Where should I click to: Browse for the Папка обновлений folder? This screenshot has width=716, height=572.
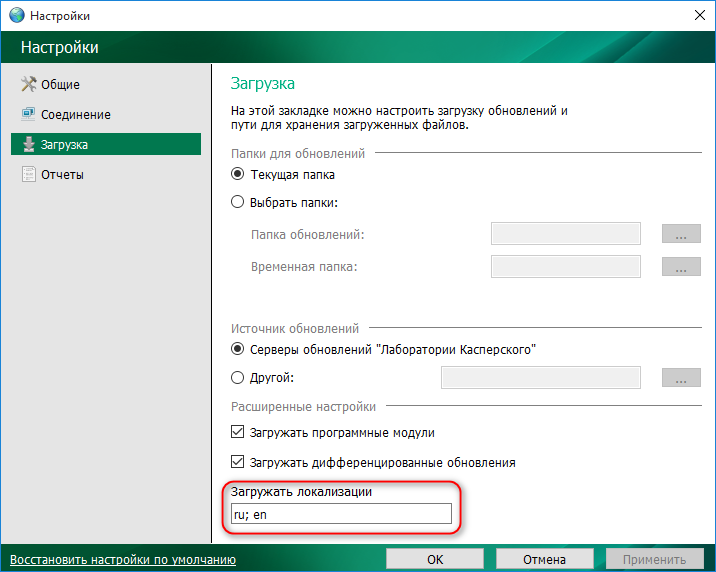coord(681,234)
